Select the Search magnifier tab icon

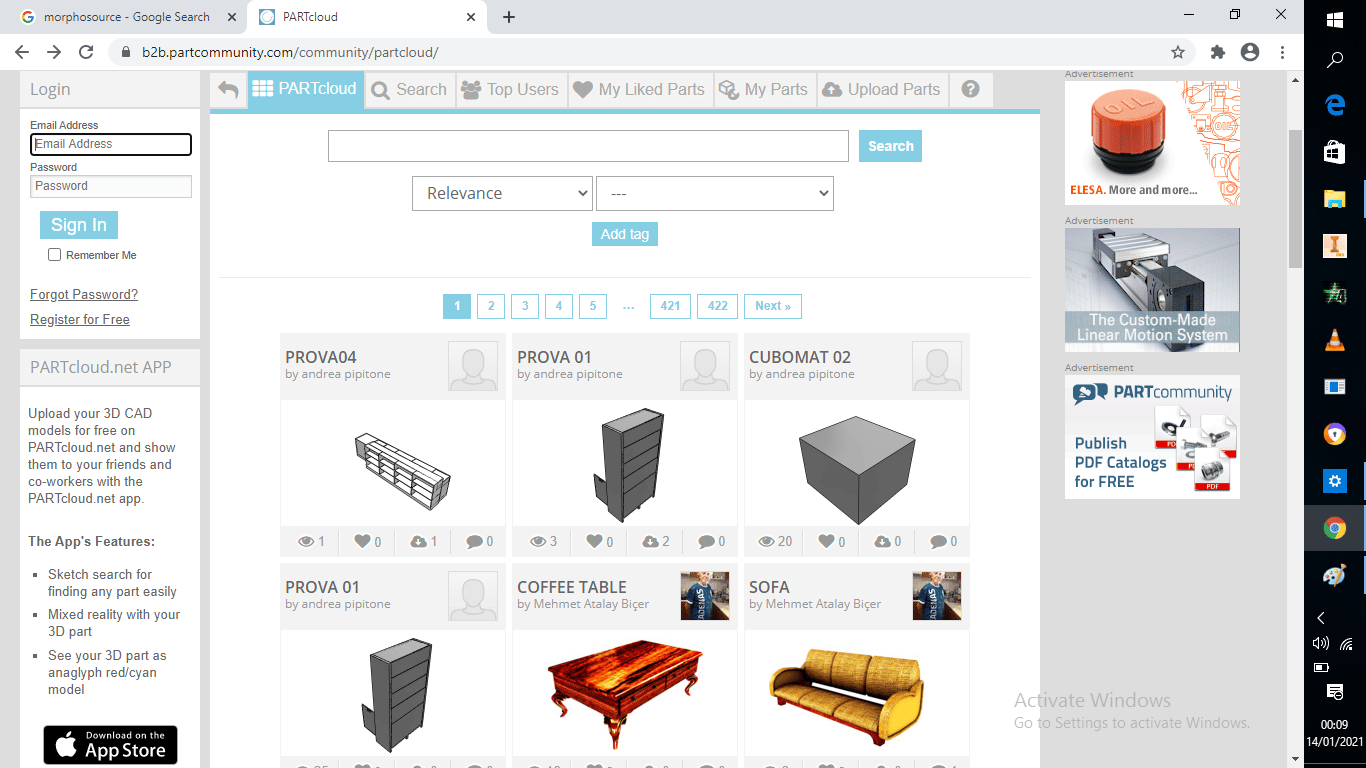tap(380, 89)
